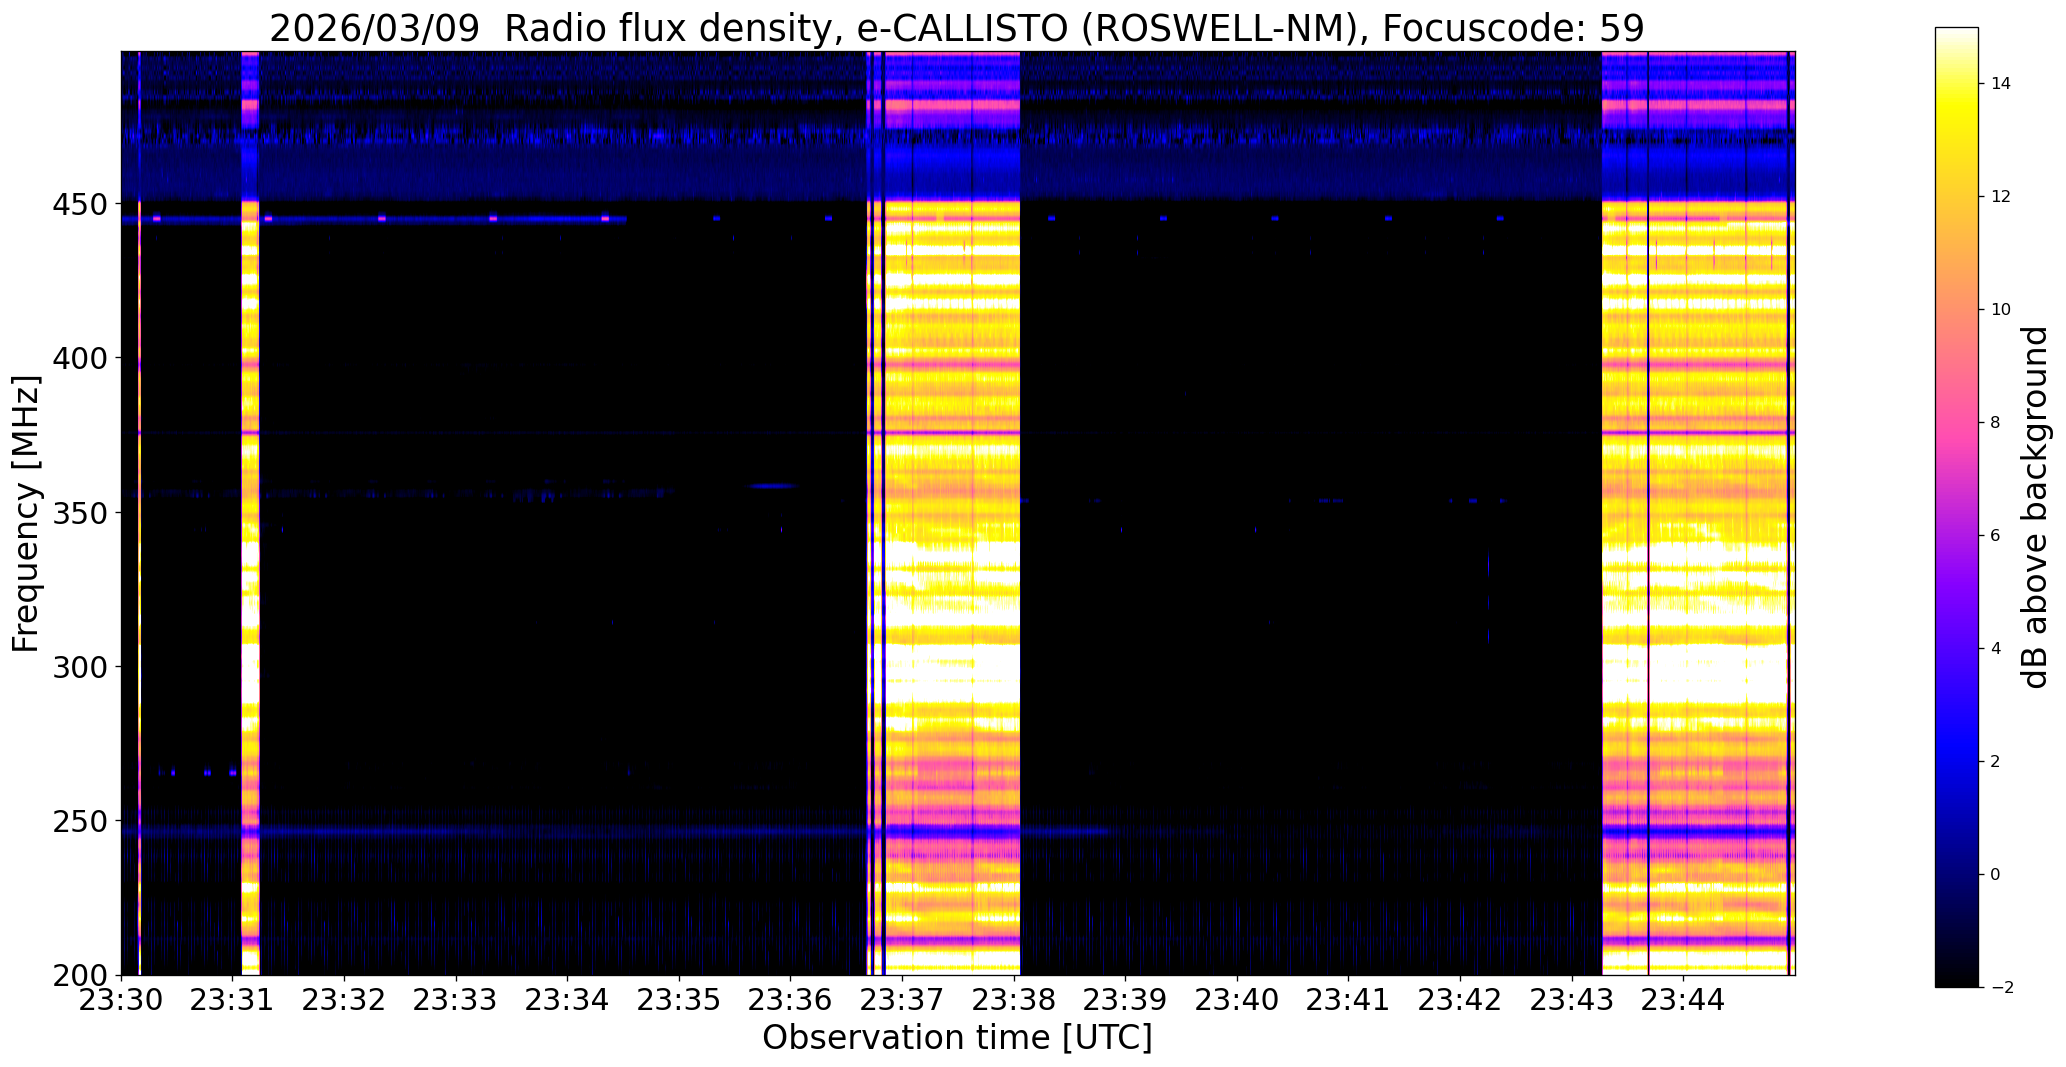
Task: Click the 23:30 time tick label
Action: pos(121,999)
